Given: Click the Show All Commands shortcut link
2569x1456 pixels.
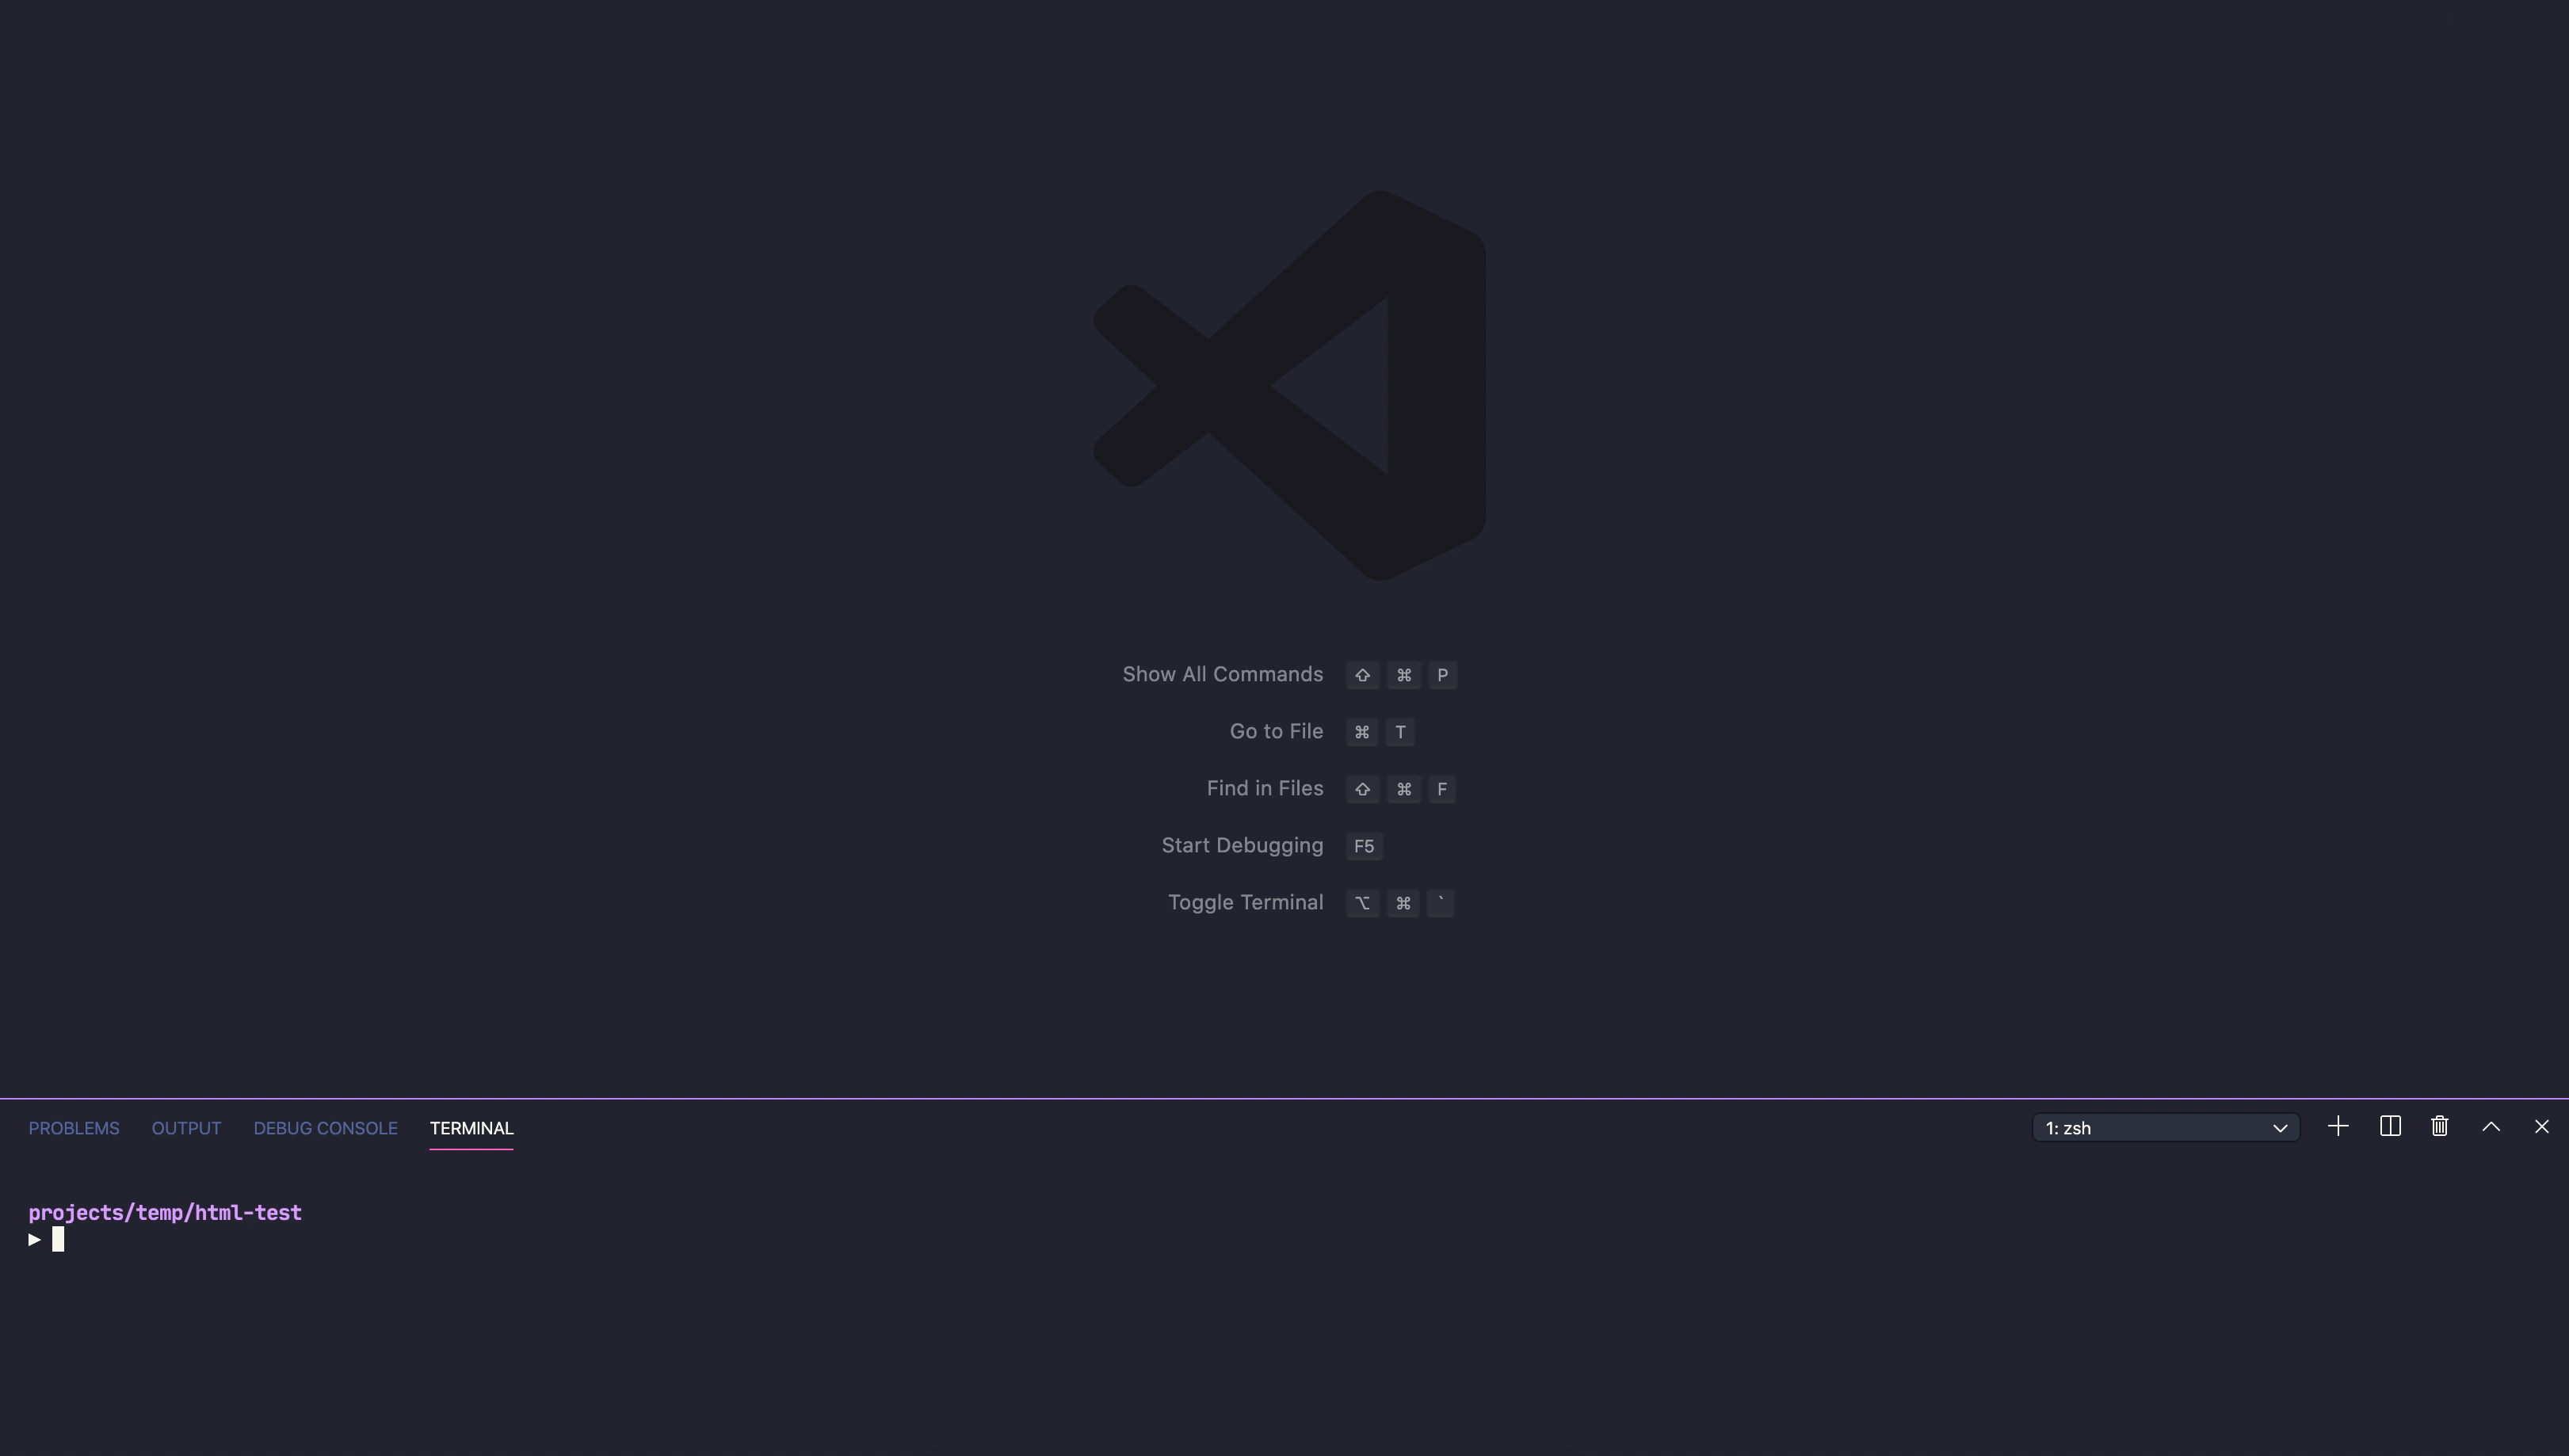Looking at the screenshot, I should click(x=1222, y=673).
